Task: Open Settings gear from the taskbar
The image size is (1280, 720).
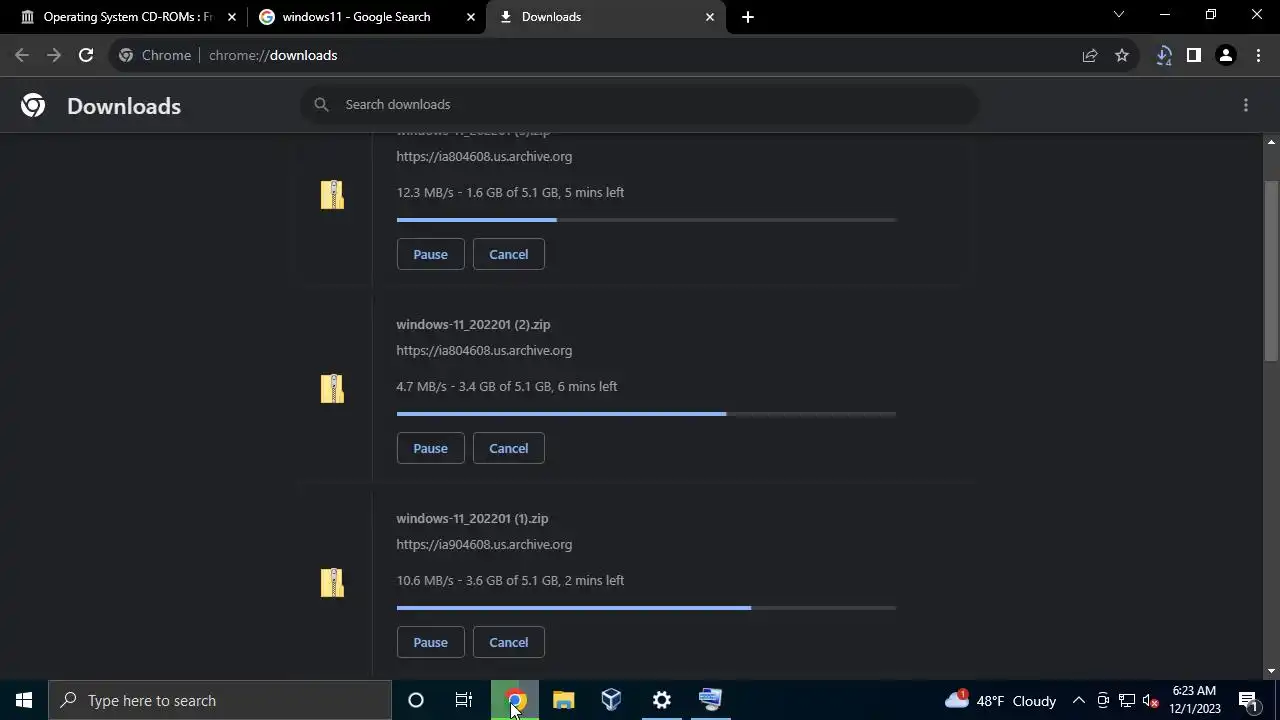Action: coord(661,700)
